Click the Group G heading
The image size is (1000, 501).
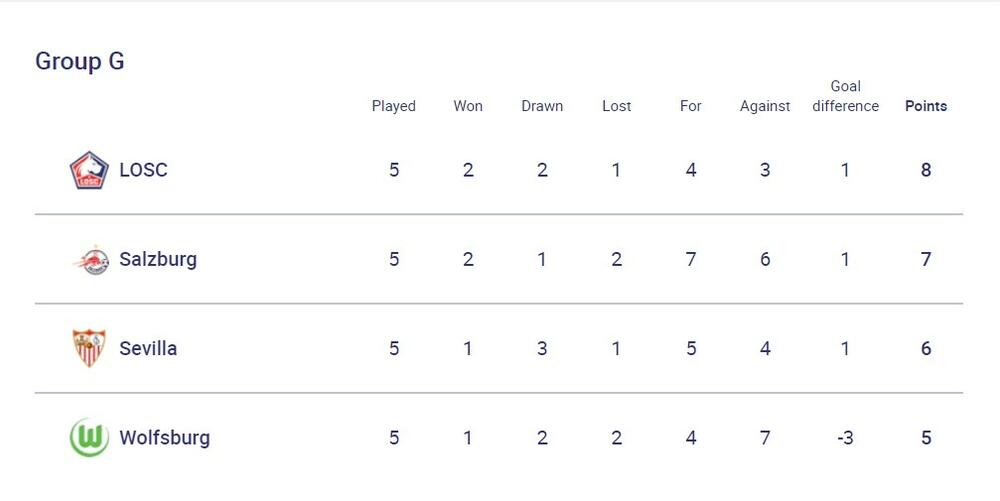coord(80,61)
